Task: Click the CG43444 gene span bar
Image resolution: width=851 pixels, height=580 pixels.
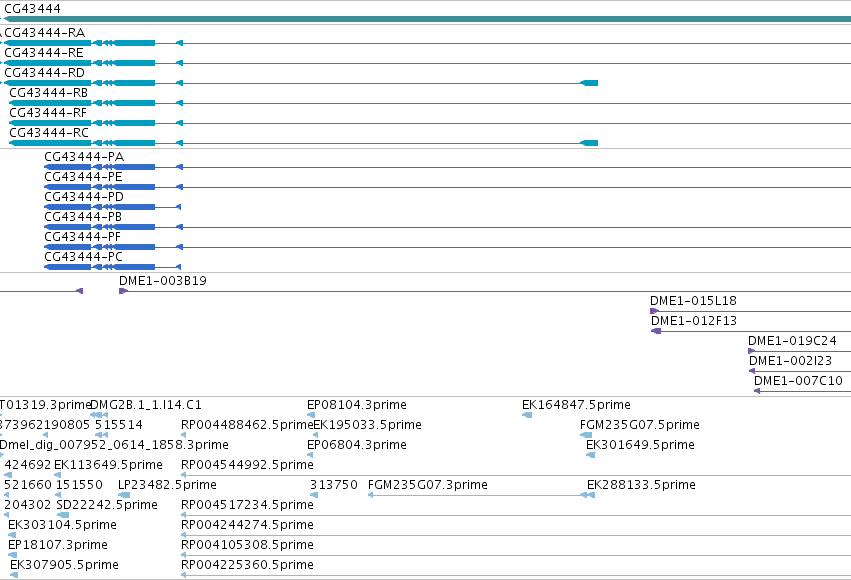Action: (x=426, y=20)
